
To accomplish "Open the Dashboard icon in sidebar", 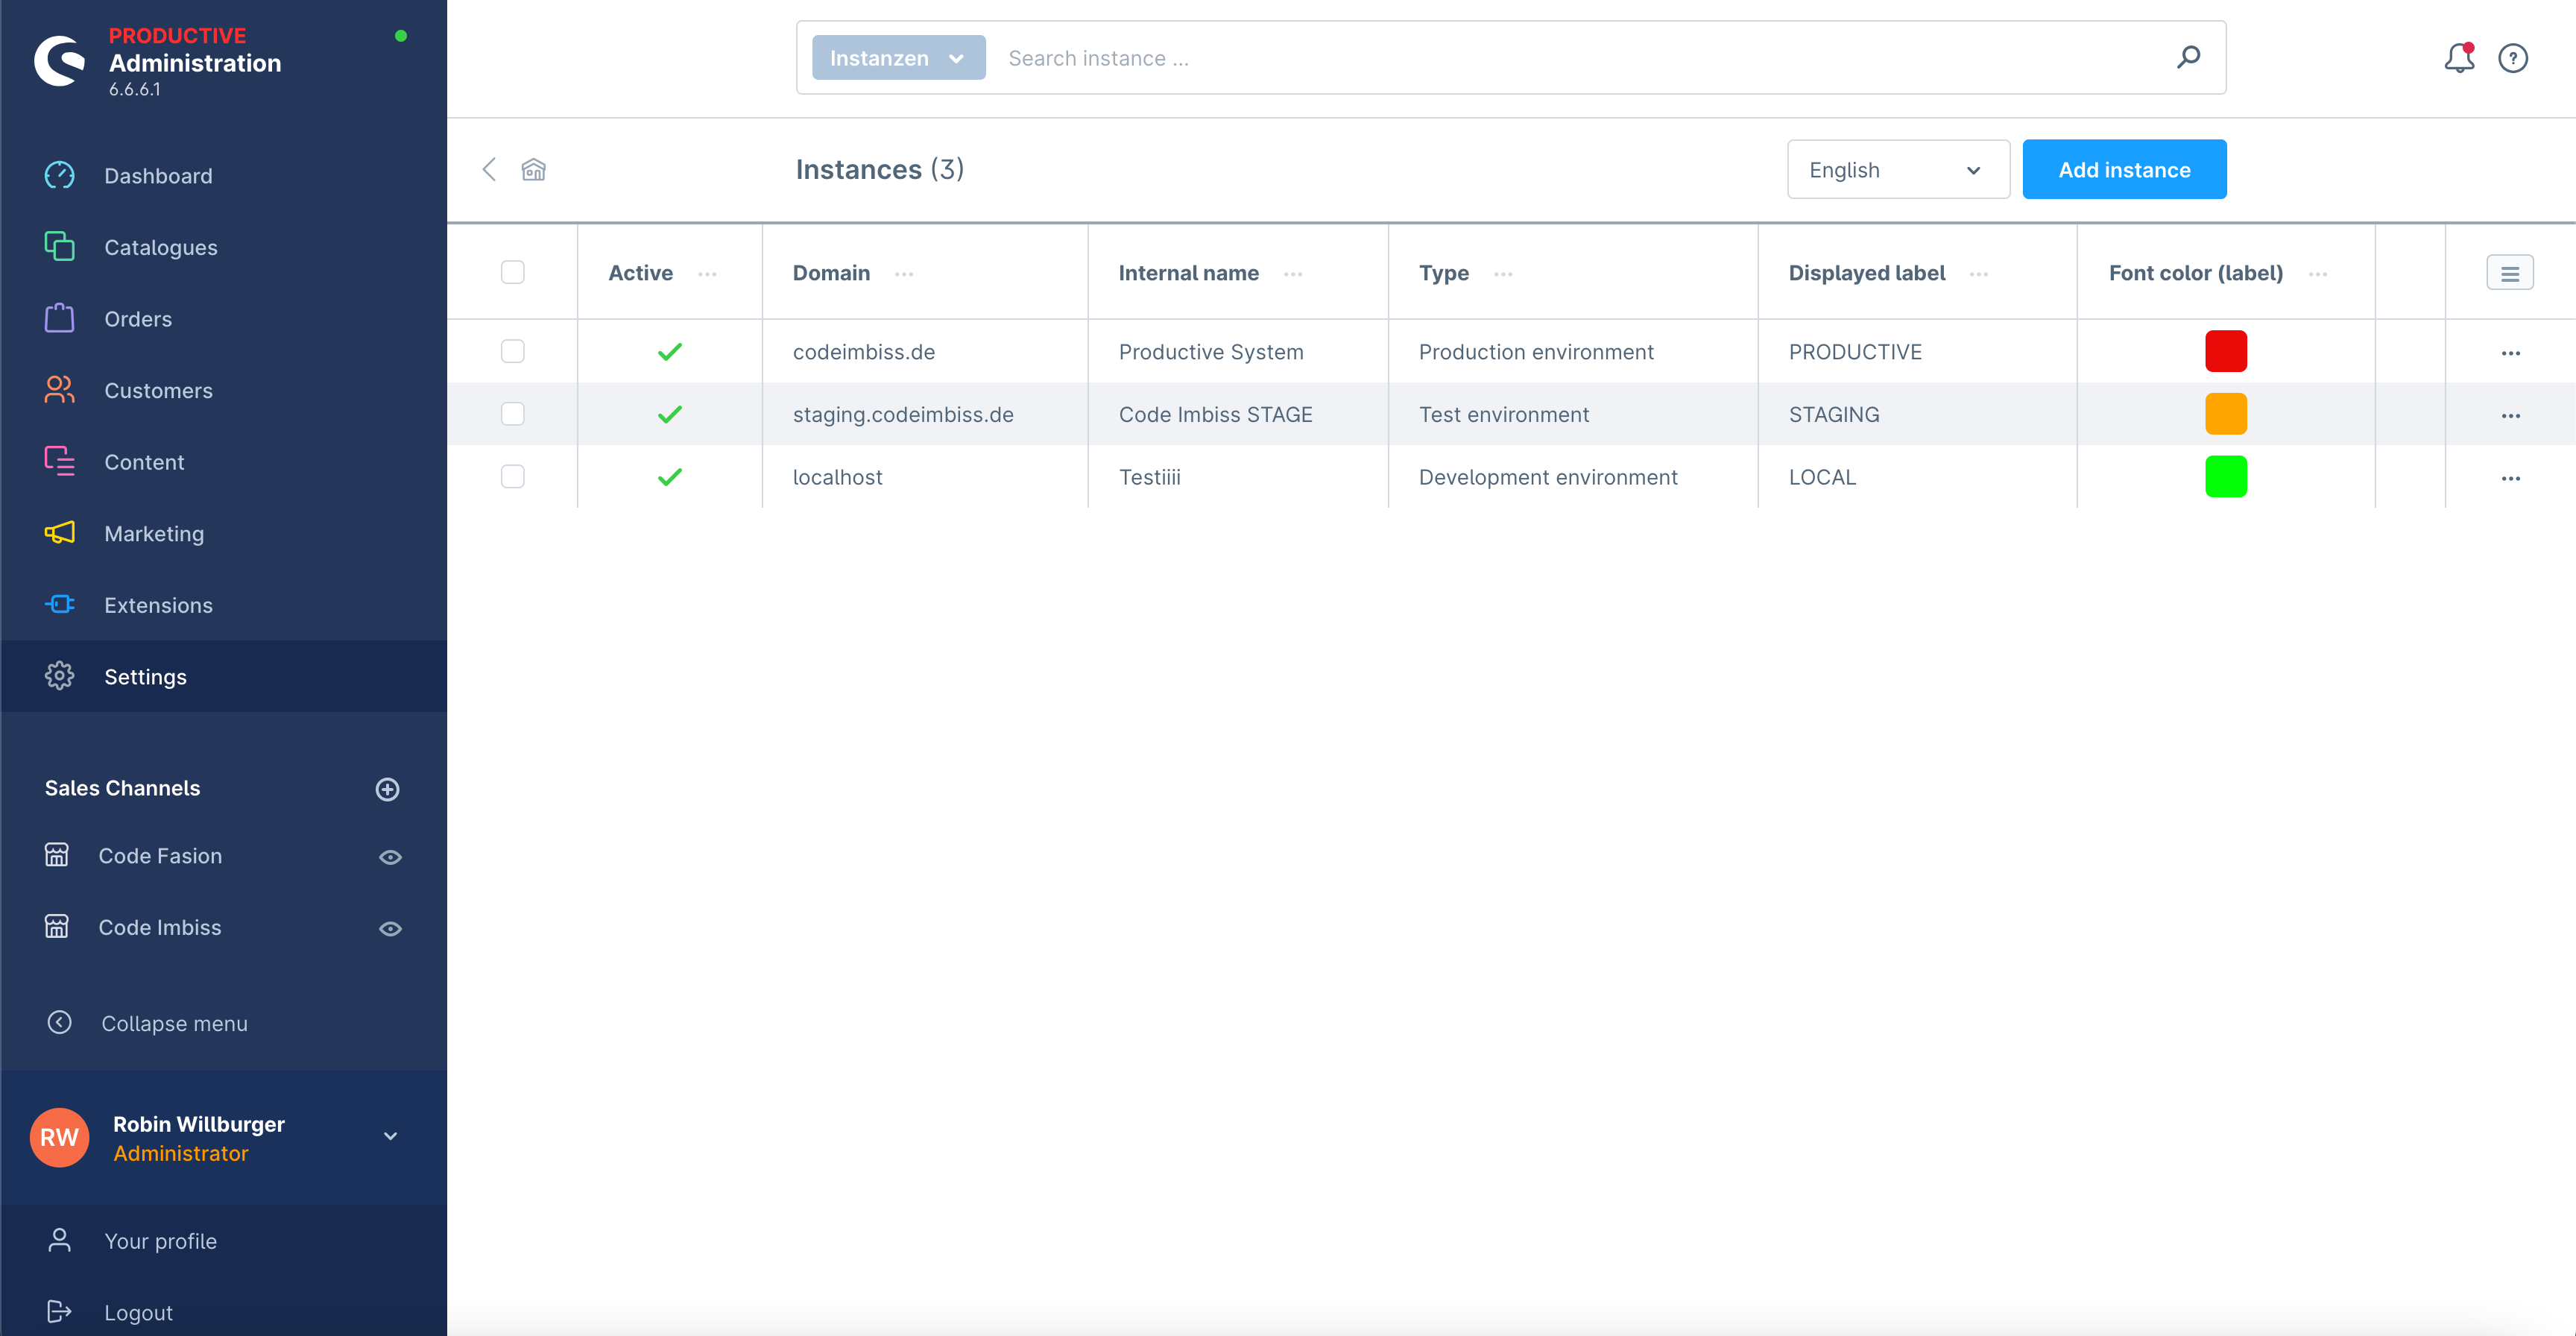I will (59, 175).
